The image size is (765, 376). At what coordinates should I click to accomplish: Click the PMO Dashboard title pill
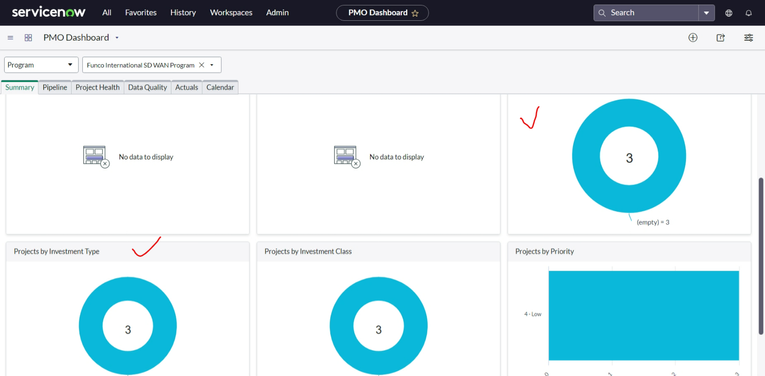pos(382,13)
